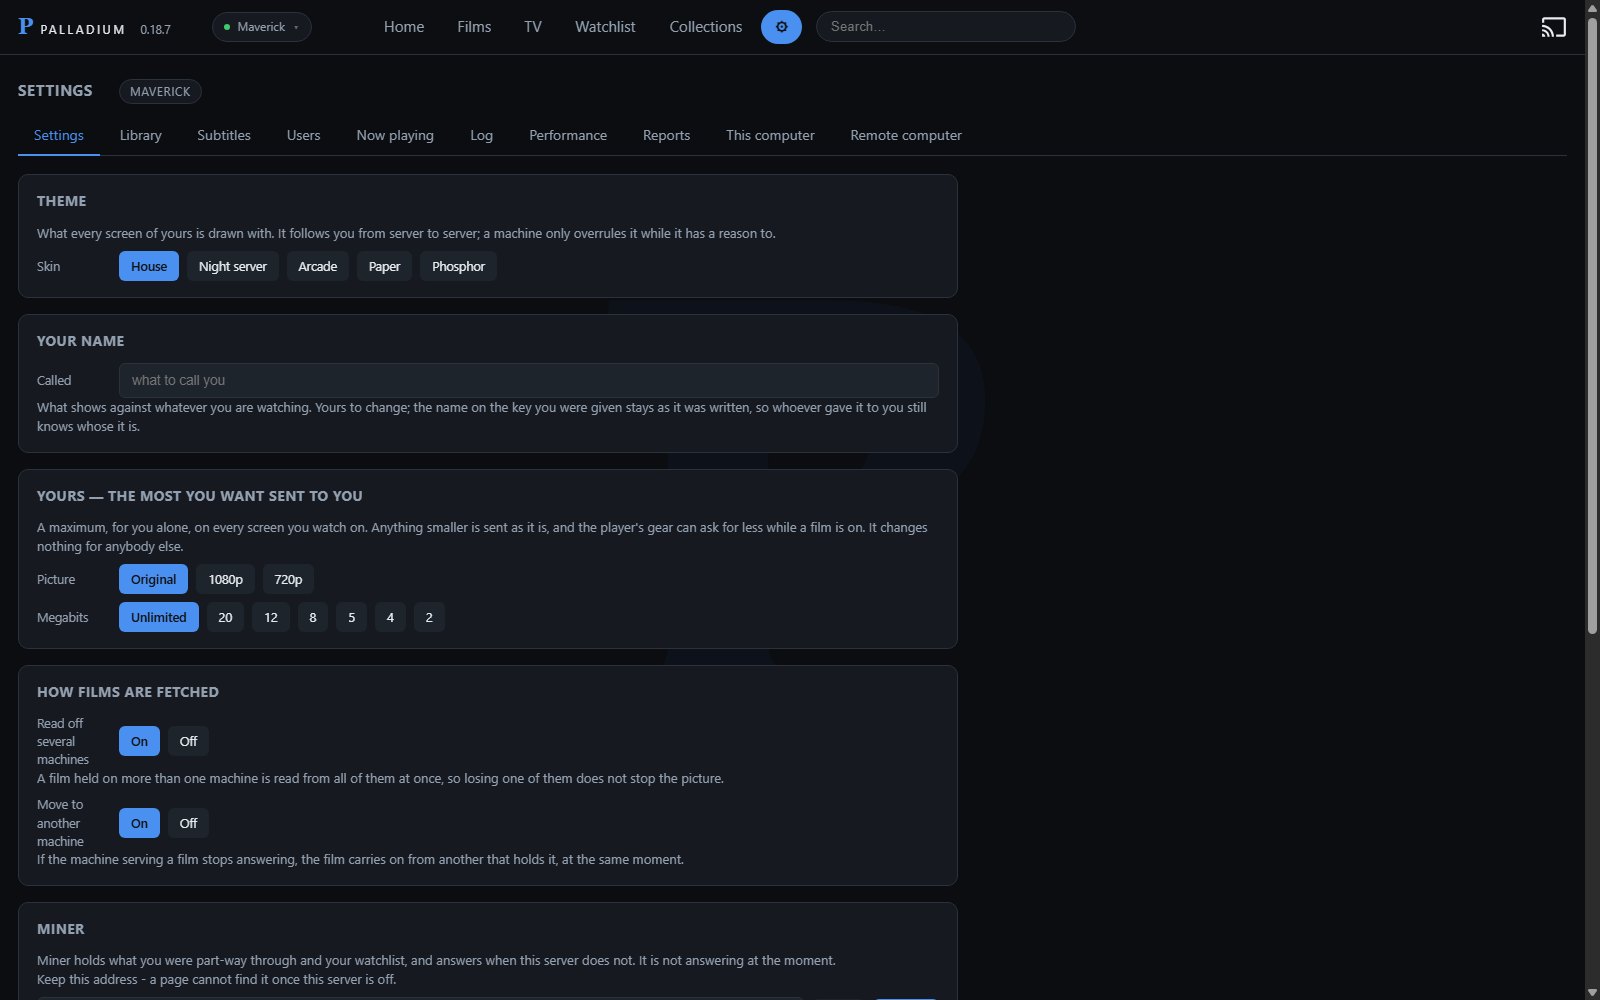Select the Paper skin

(x=384, y=266)
